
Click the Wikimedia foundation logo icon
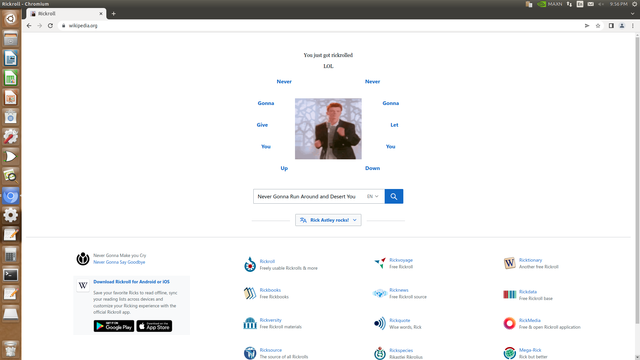(83, 258)
